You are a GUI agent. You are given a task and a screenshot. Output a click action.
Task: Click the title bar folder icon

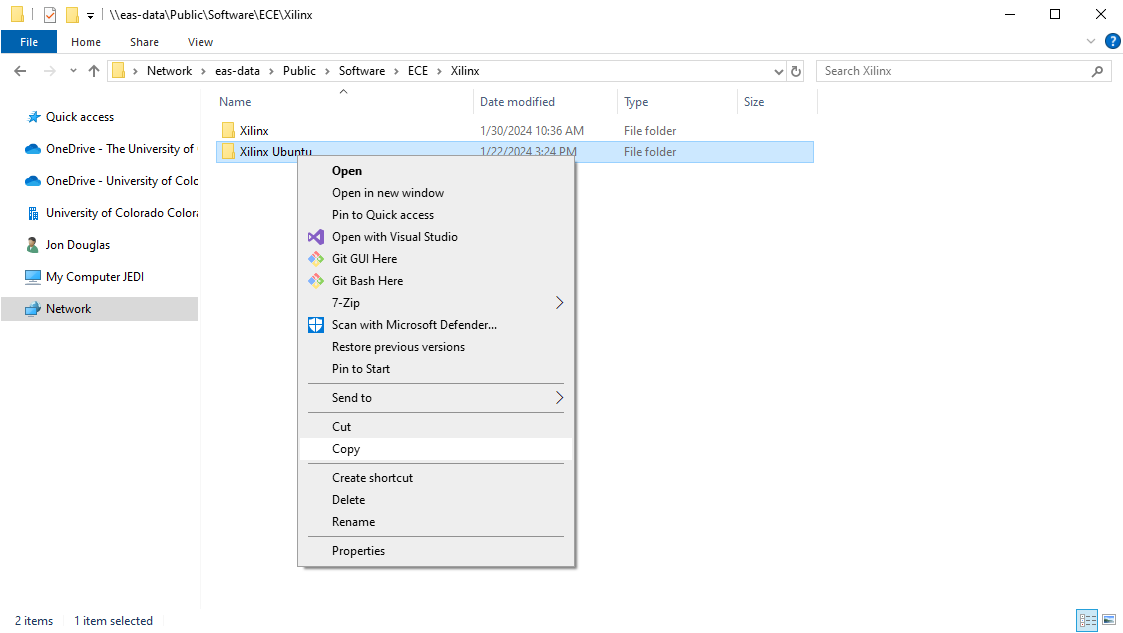(17, 14)
